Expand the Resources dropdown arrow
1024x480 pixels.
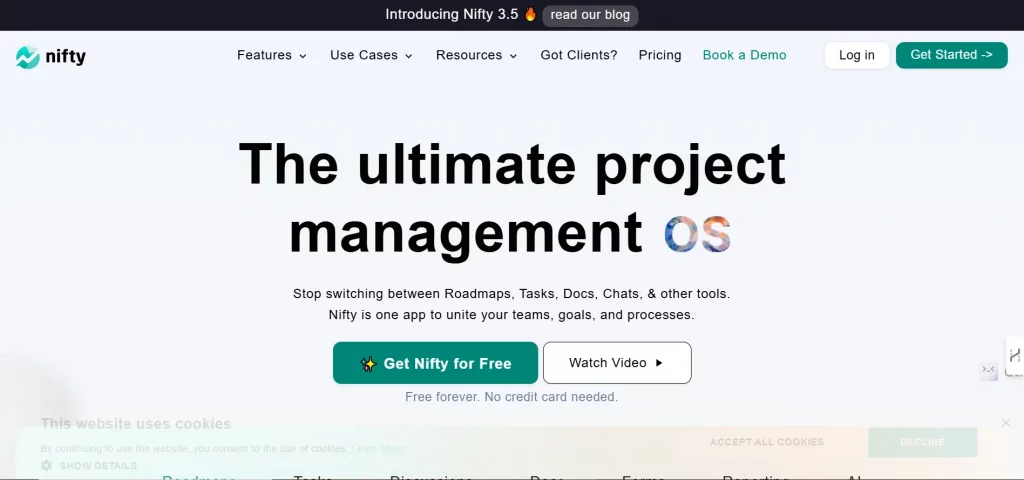(x=513, y=56)
